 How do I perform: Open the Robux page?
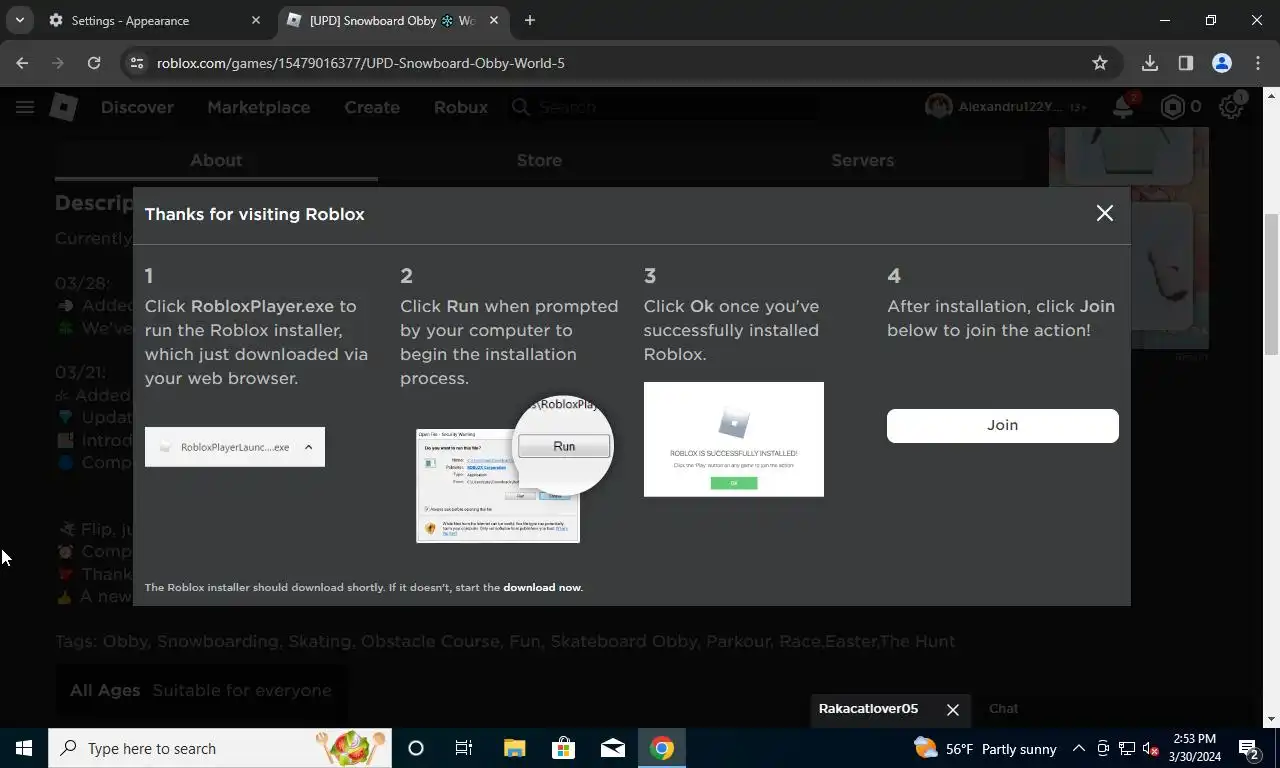pyautogui.click(x=461, y=107)
